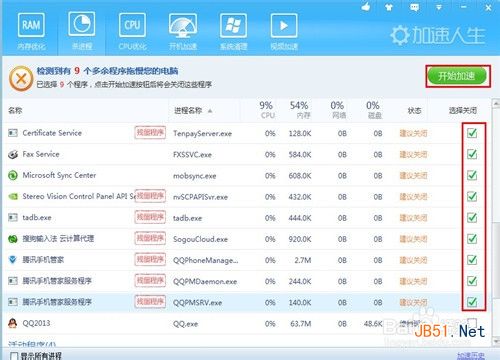The height and width of the screenshot is (360, 500).
Task: Open the acceleration history link
Action: (471, 356)
